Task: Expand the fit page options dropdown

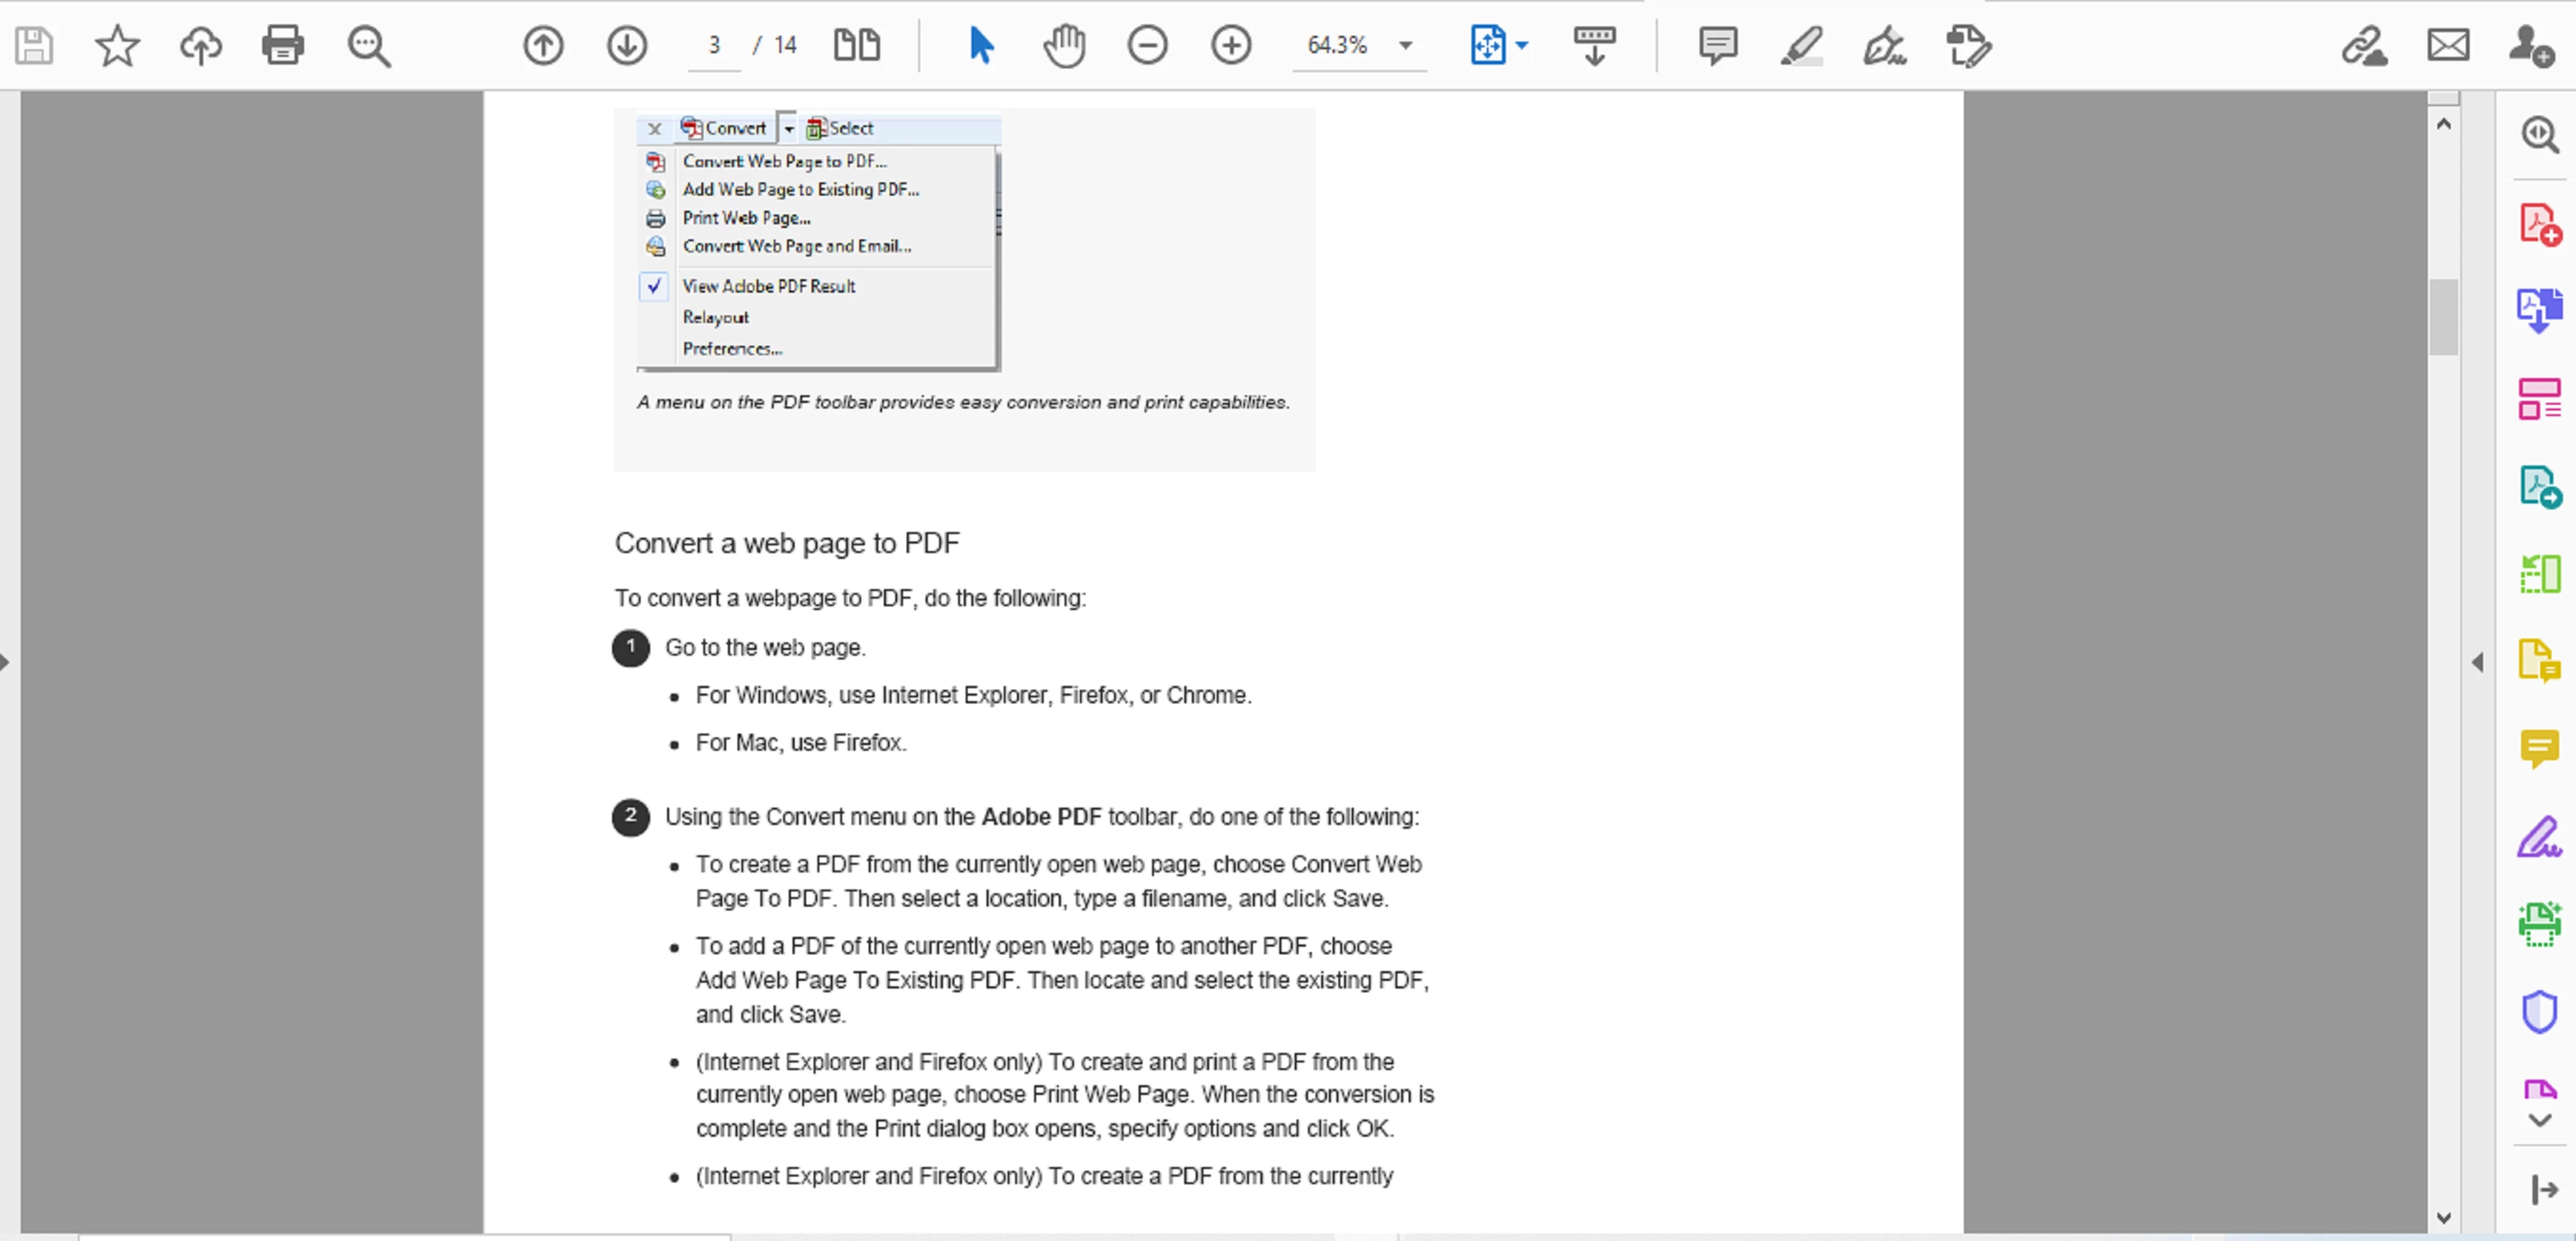Action: tap(1522, 45)
